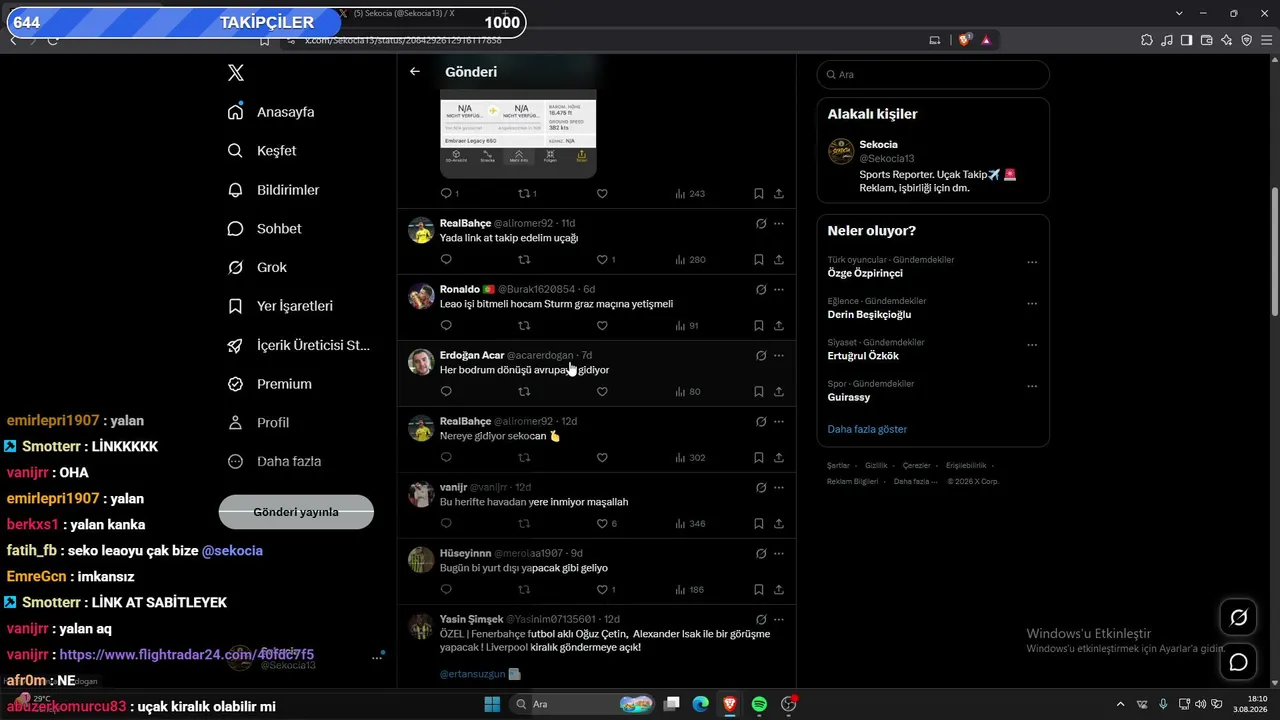Open Task View on the taskbar

672,704
